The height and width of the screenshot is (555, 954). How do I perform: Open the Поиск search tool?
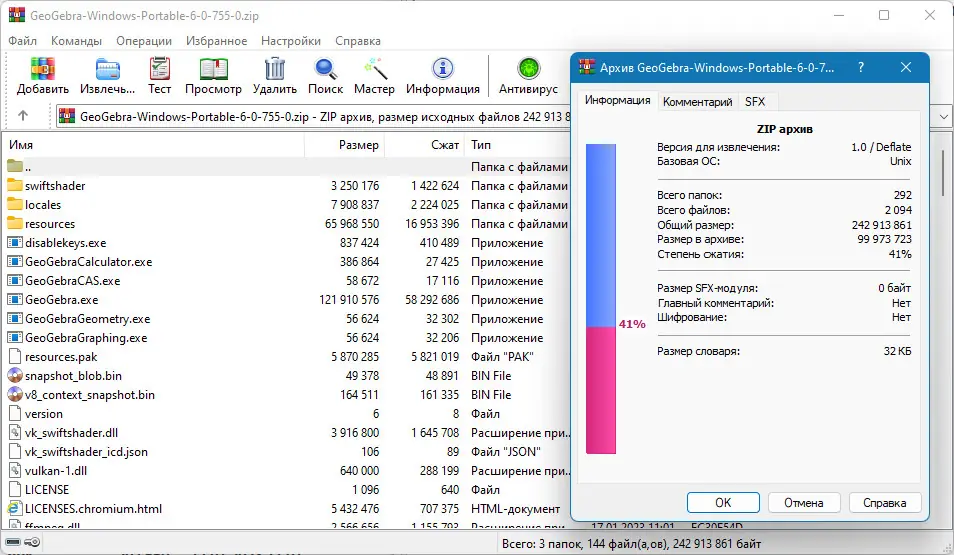326,69
